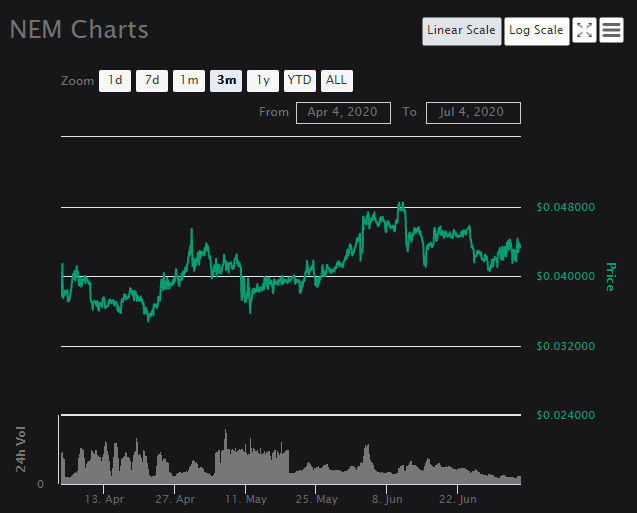Edit the To date Jul 4, 2020

(x=473, y=113)
